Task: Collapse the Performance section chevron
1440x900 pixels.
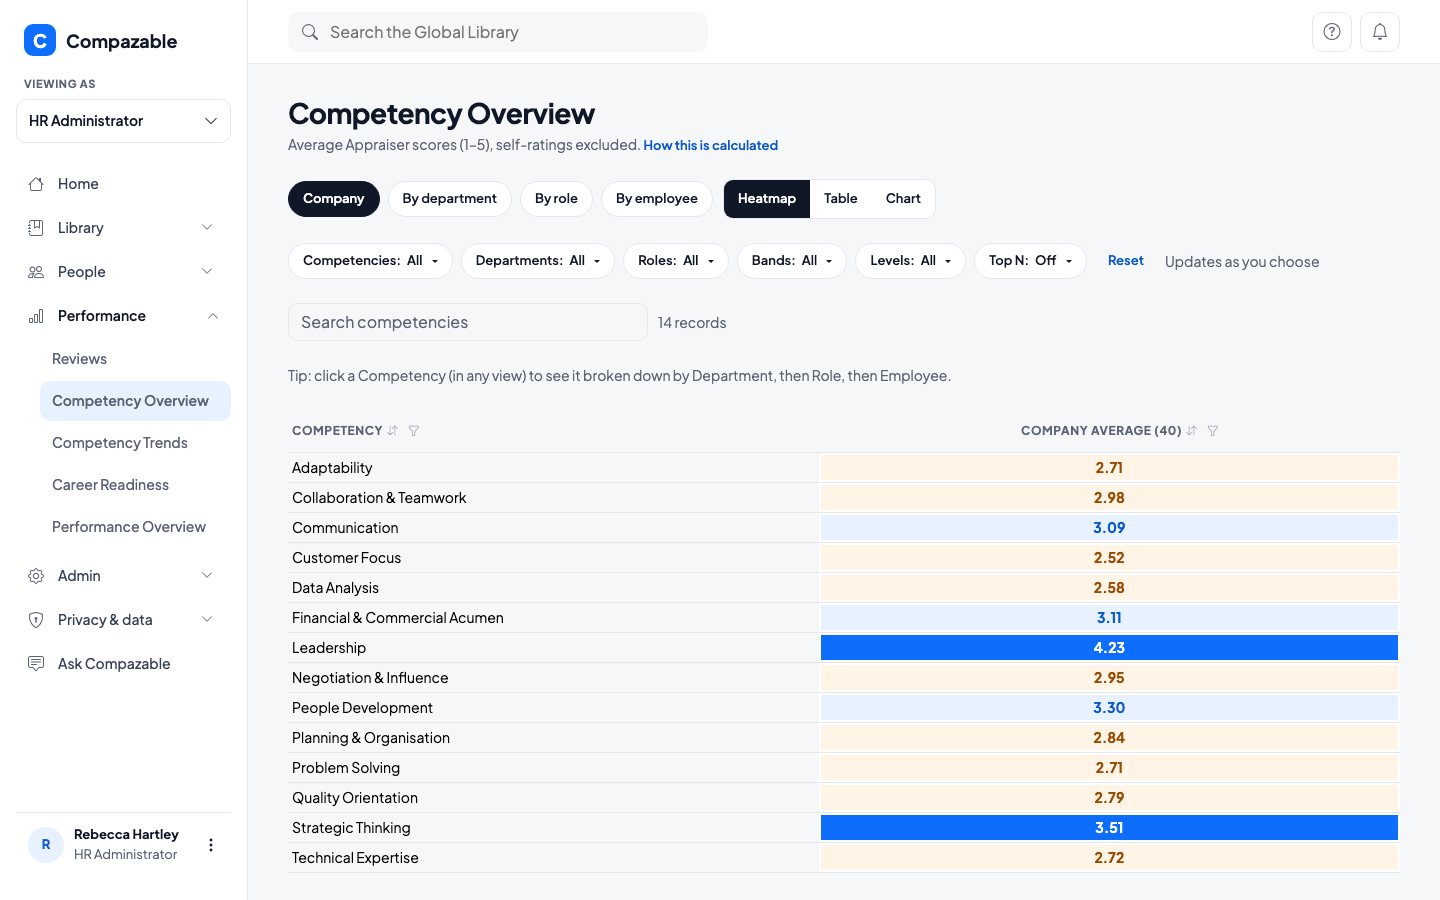Action: [213, 316]
